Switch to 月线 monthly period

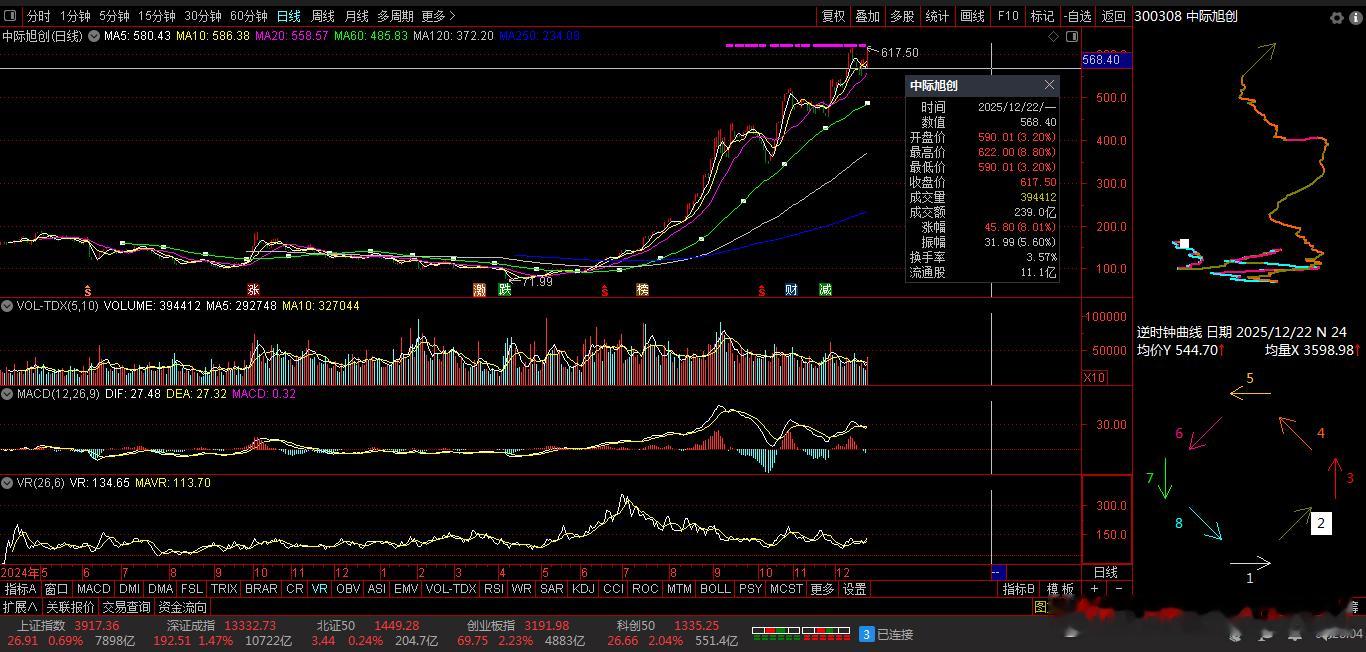tap(356, 16)
